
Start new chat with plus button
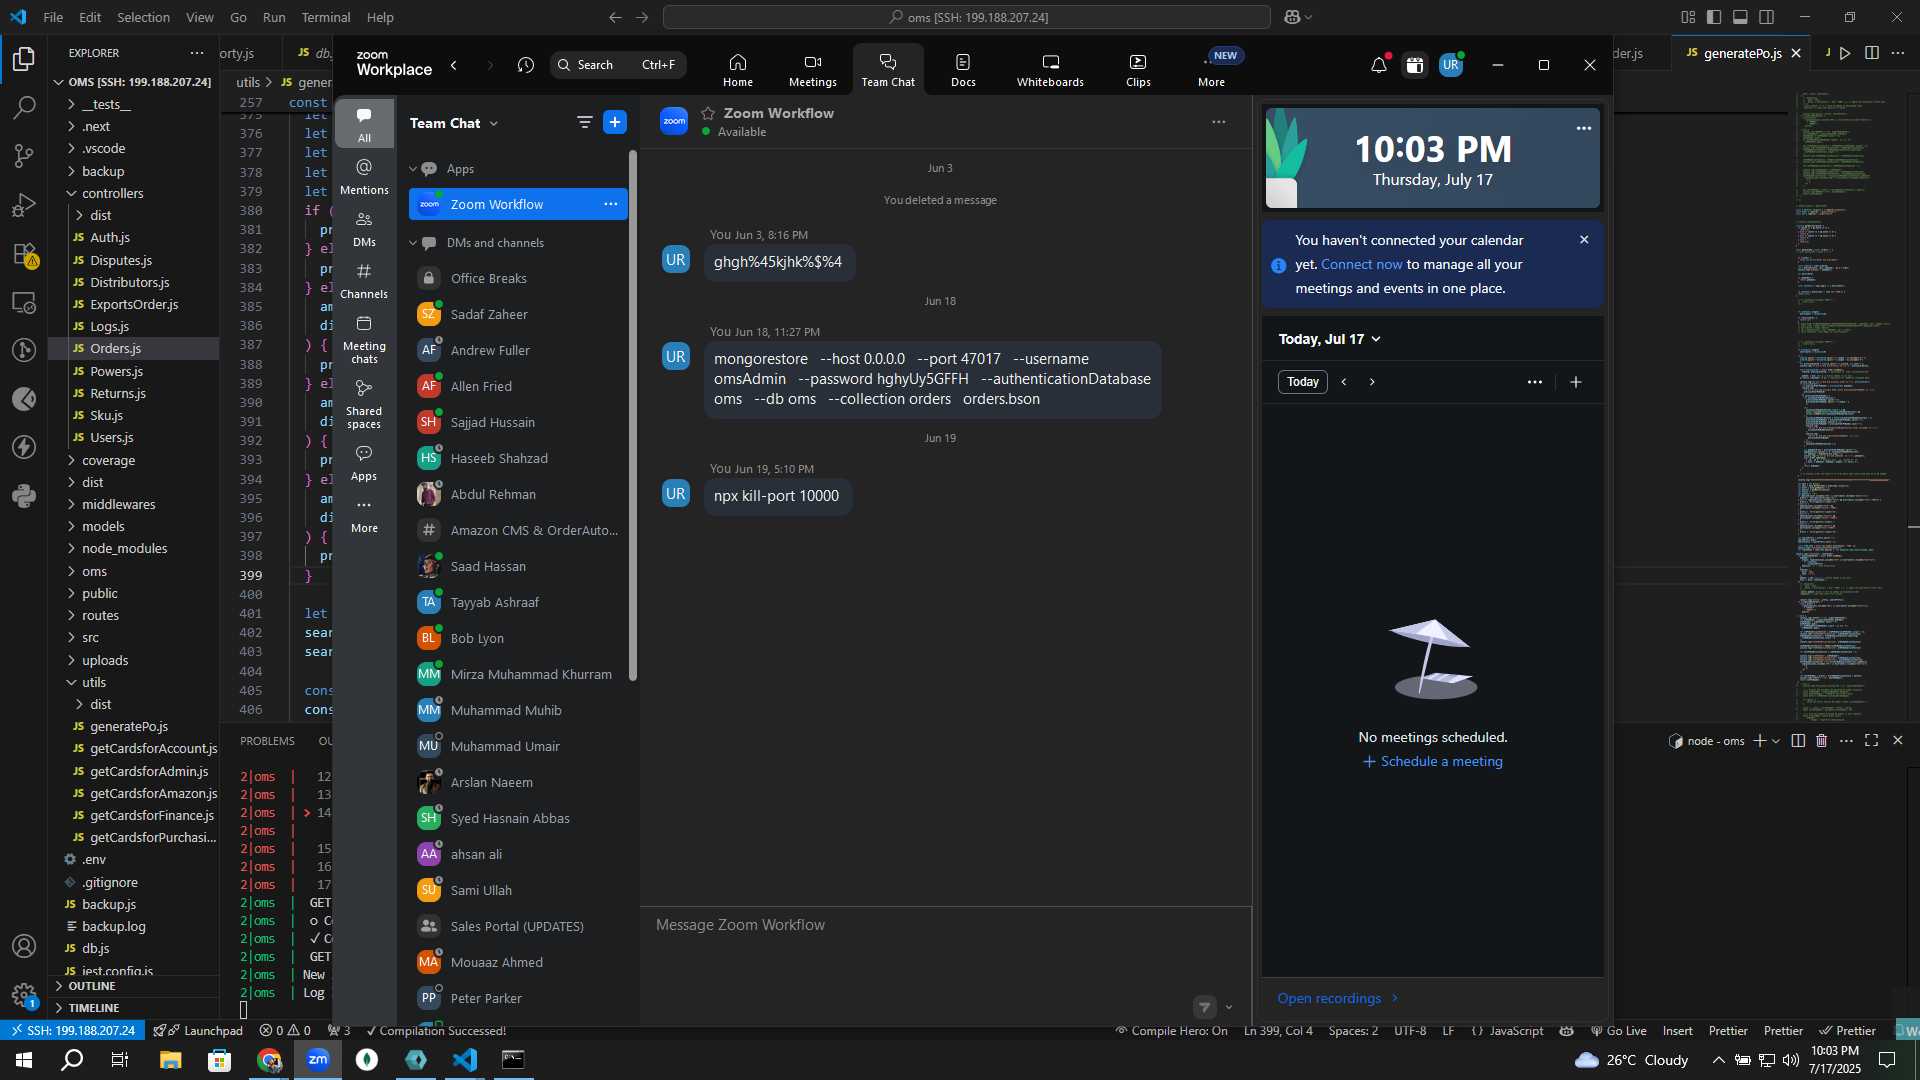point(615,122)
